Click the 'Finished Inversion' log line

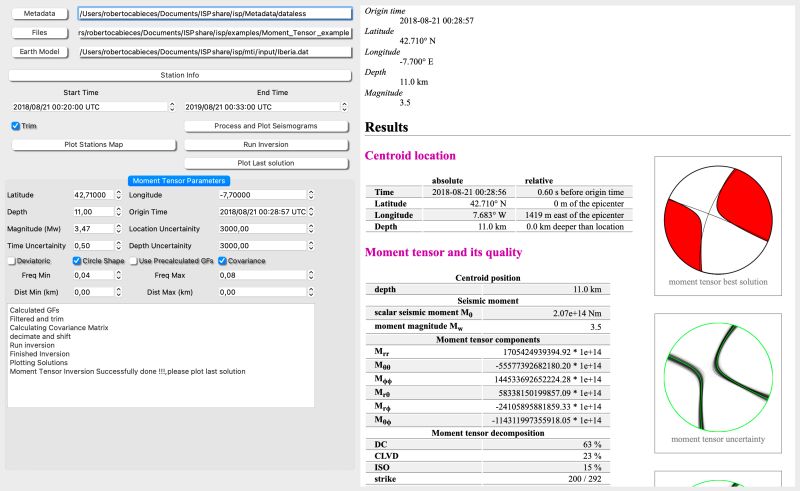click(40, 354)
